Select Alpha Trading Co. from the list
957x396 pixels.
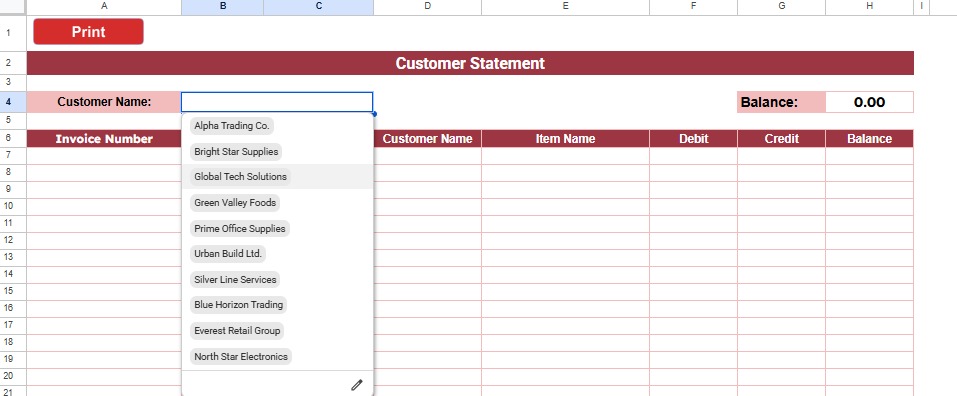[x=232, y=126]
